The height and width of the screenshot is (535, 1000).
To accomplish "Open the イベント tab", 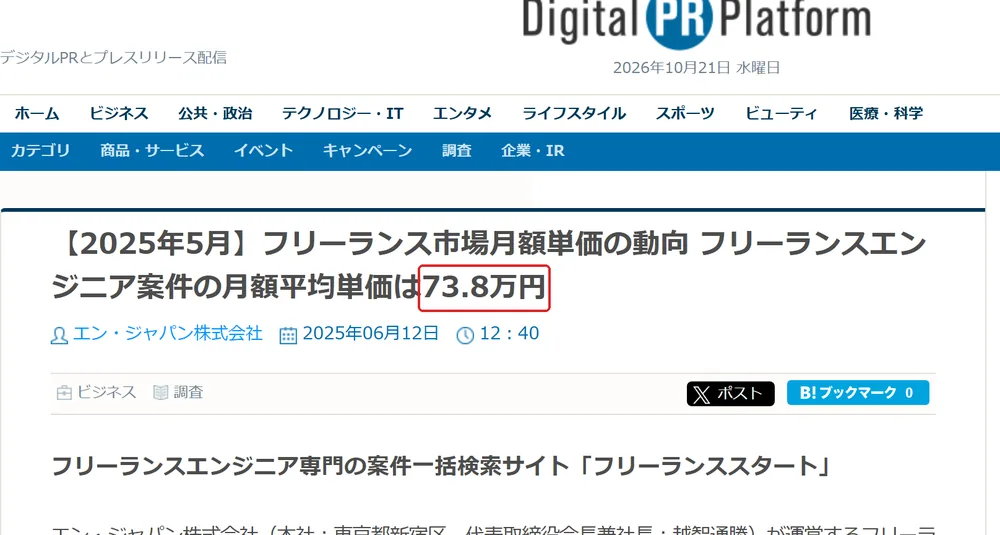I will pos(263,150).
